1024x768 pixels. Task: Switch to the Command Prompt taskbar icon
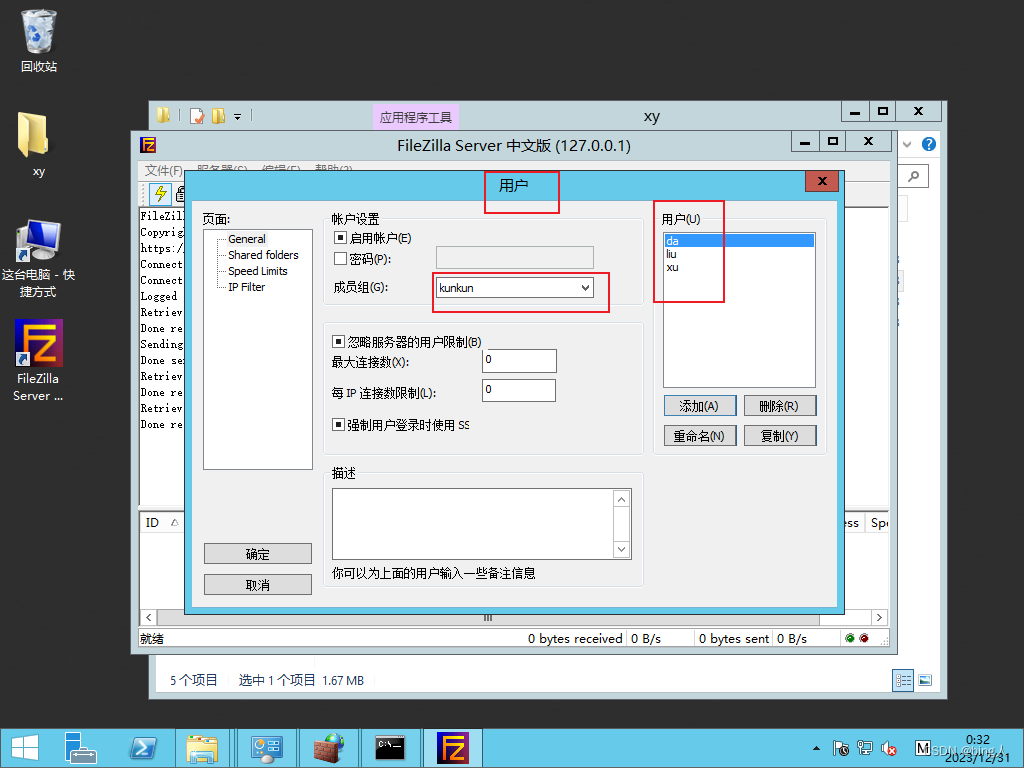(x=390, y=748)
